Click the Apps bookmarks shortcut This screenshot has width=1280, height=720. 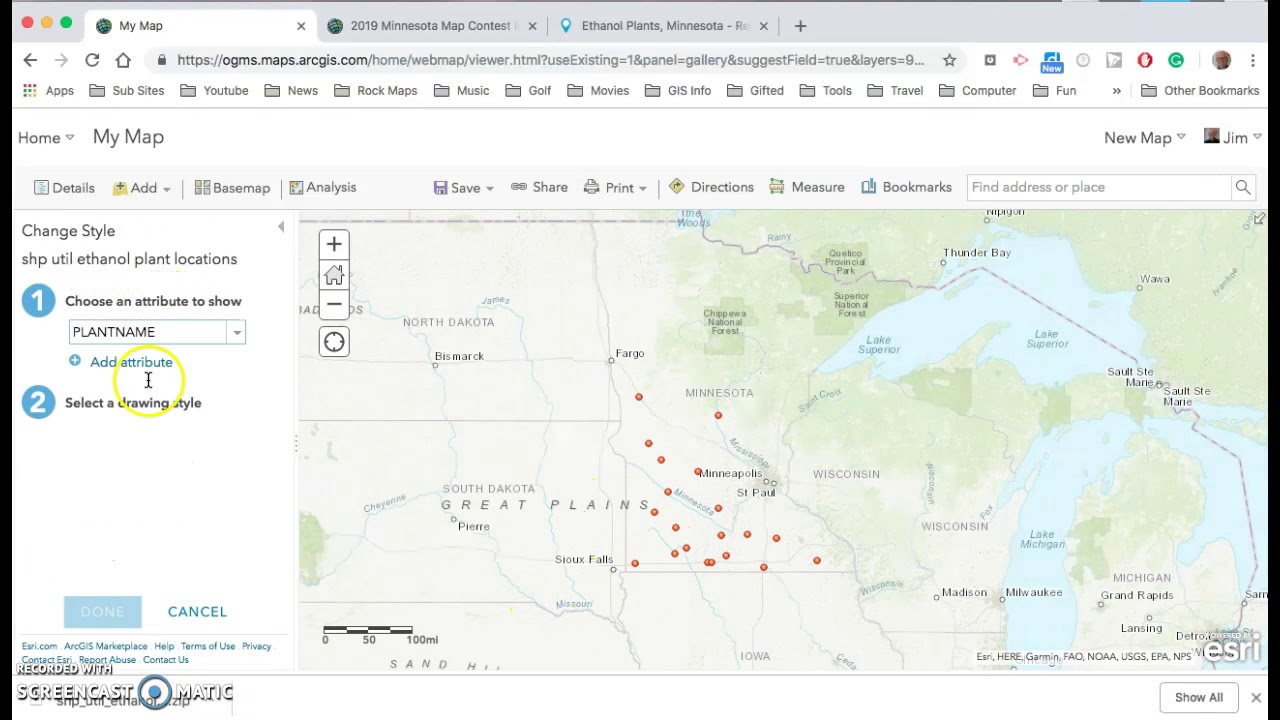[48, 91]
